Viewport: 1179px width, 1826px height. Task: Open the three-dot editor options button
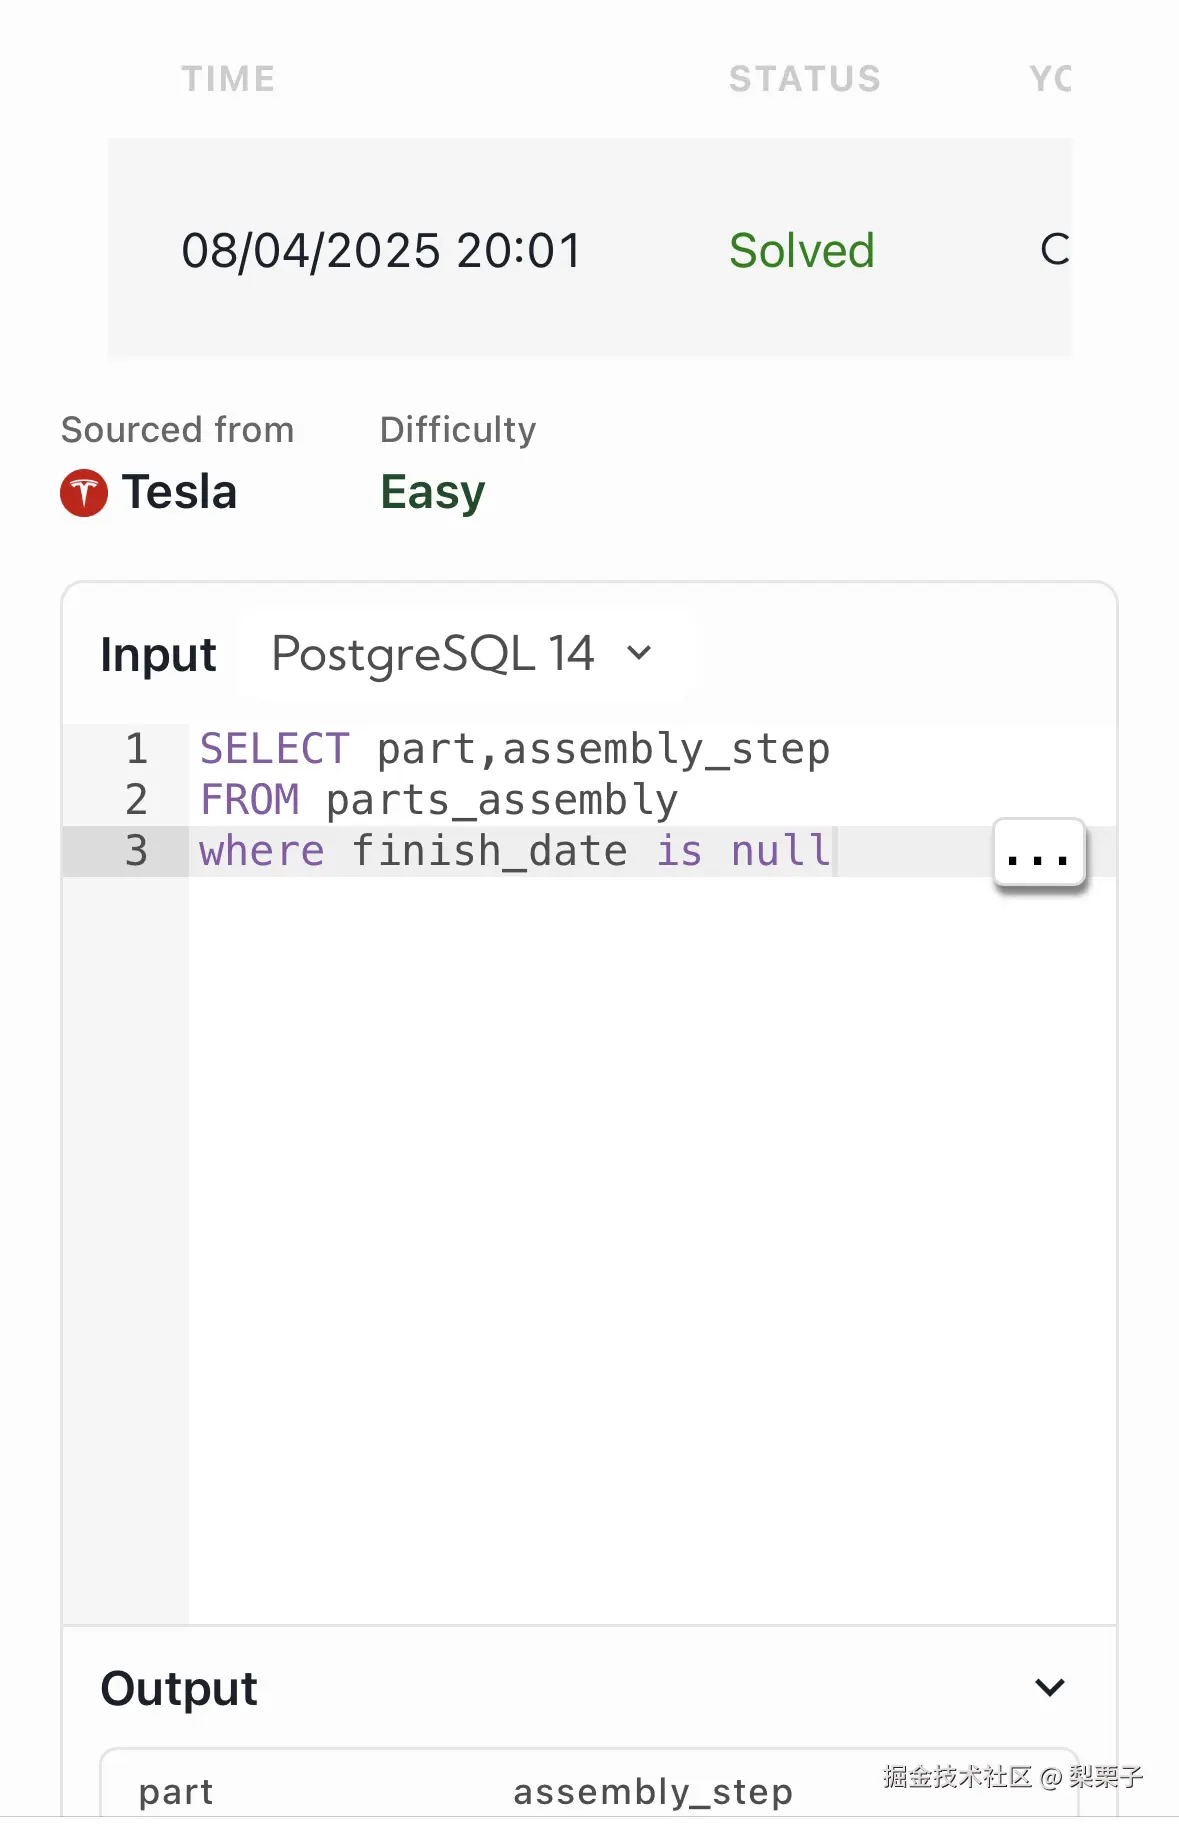click(1039, 853)
